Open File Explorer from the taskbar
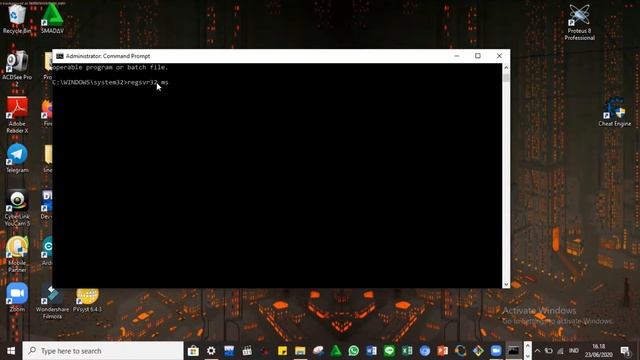640x360 pixels. point(300,351)
